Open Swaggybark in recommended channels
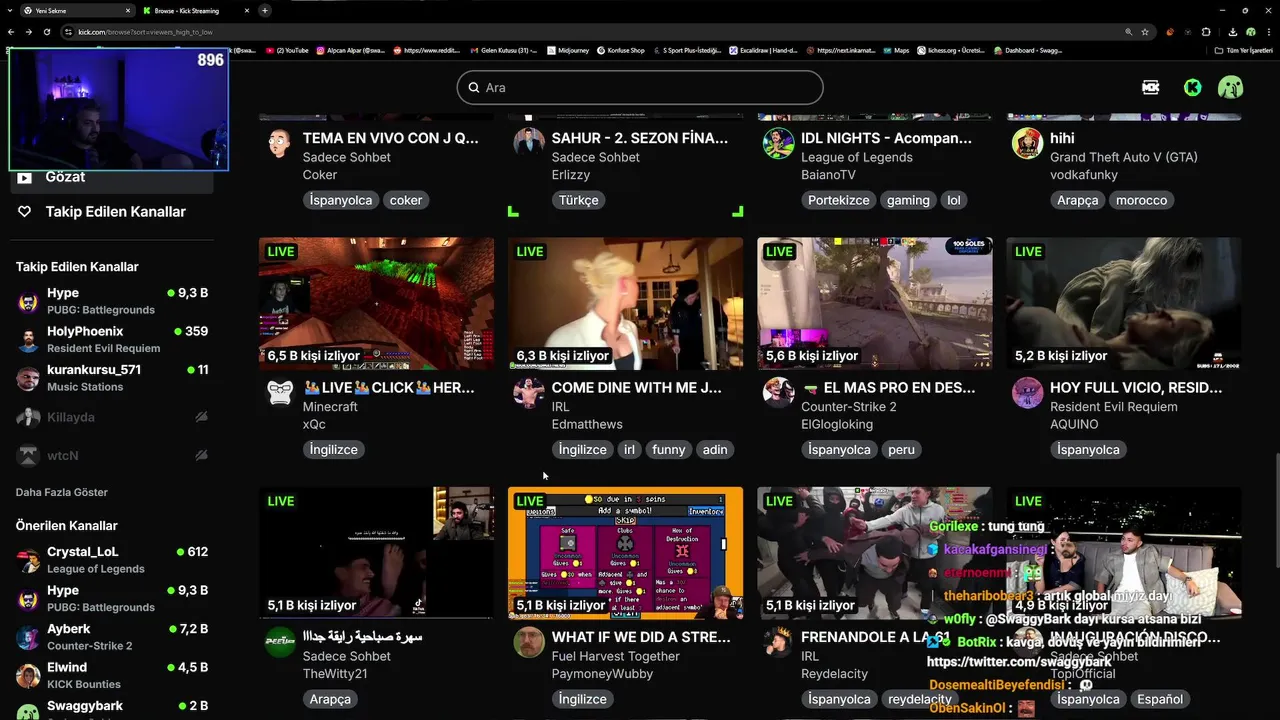The height and width of the screenshot is (720, 1280). pos(112,708)
